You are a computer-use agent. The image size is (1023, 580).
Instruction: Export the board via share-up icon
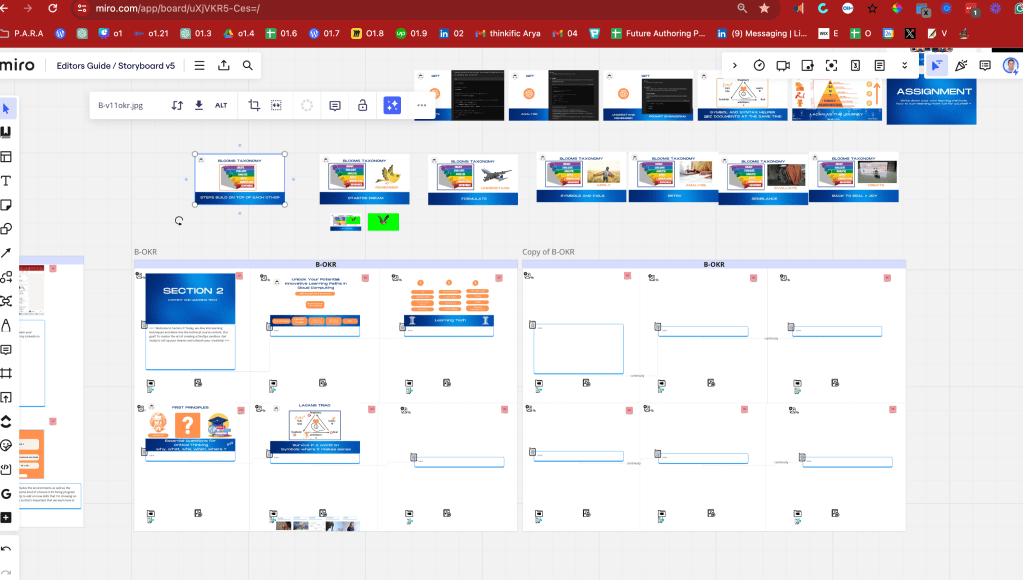click(224, 65)
